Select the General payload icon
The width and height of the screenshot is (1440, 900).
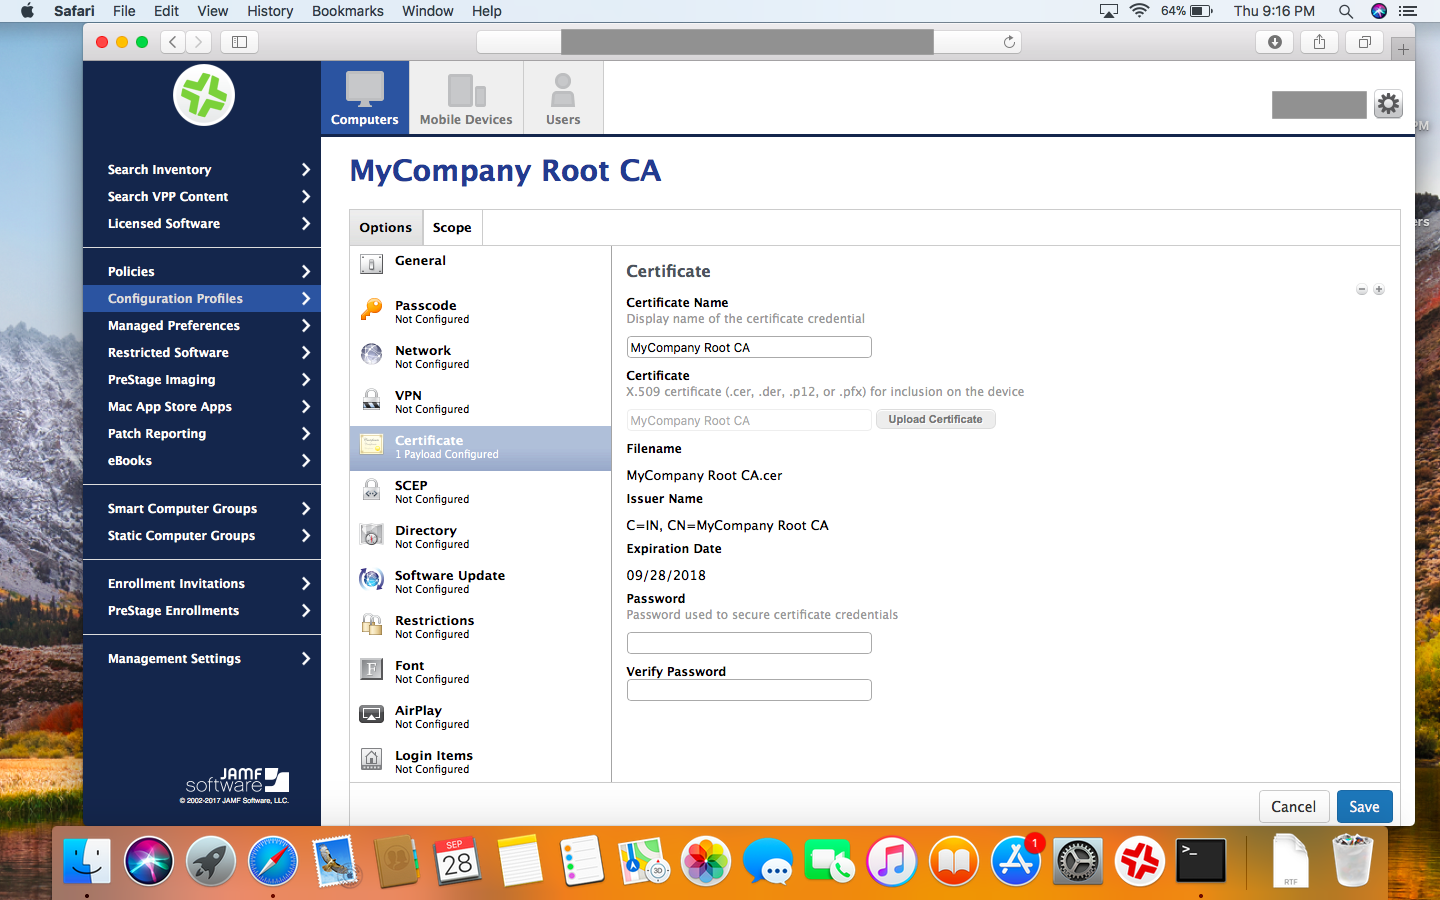pyautogui.click(x=371, y=264)
